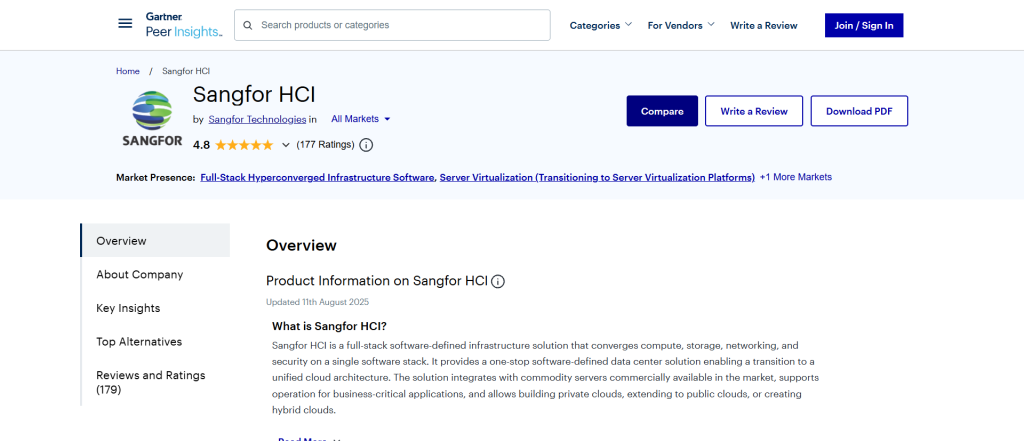Image resolution: width=1024 pixels, height=441 pixels.
Task: Click the Gartner Peer Insights logo
Action: click(x=184, y=25)
